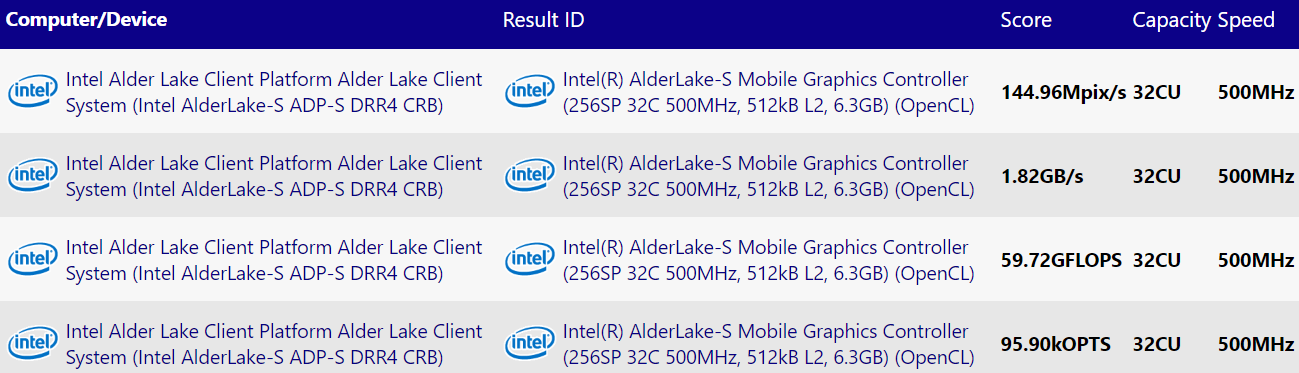Open Mobile Graphics Controller result for 144.96Mpix/s
The width and height of the screenshot is (1299, 373).
click(x=768, y=92)
